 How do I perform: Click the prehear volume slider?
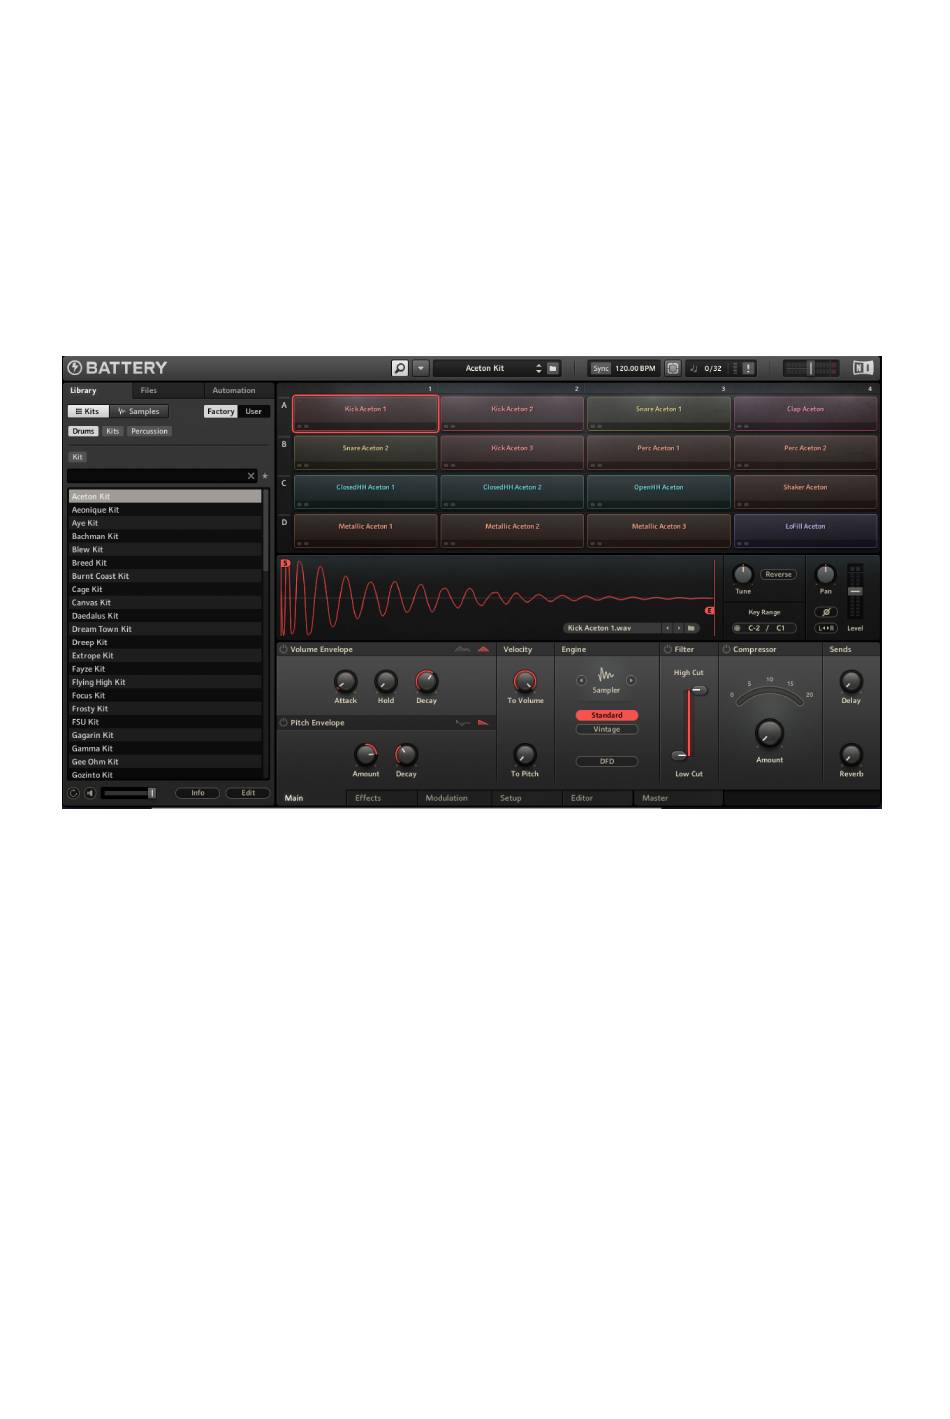click(129, 793)
